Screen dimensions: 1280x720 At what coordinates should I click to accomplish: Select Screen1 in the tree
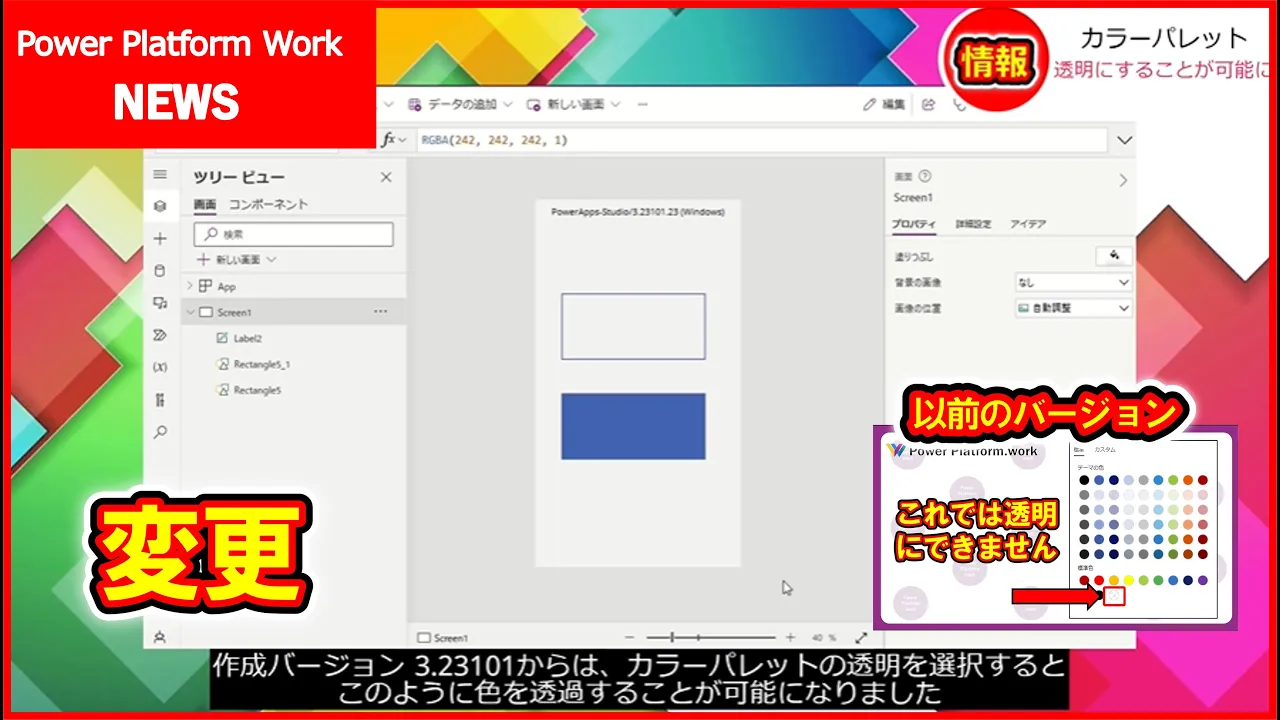click(234, 312)
